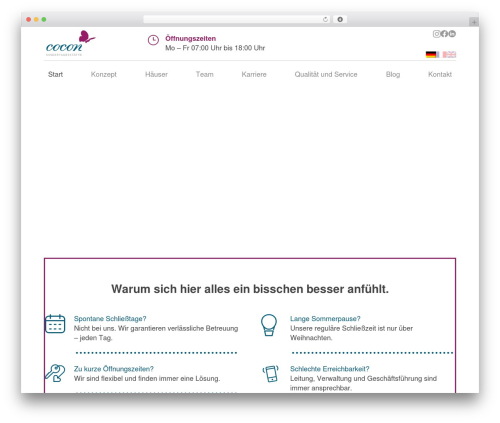Viewport: 500px width, 423px height.
Task: Open a new browser tab
Action: (474, 22)
